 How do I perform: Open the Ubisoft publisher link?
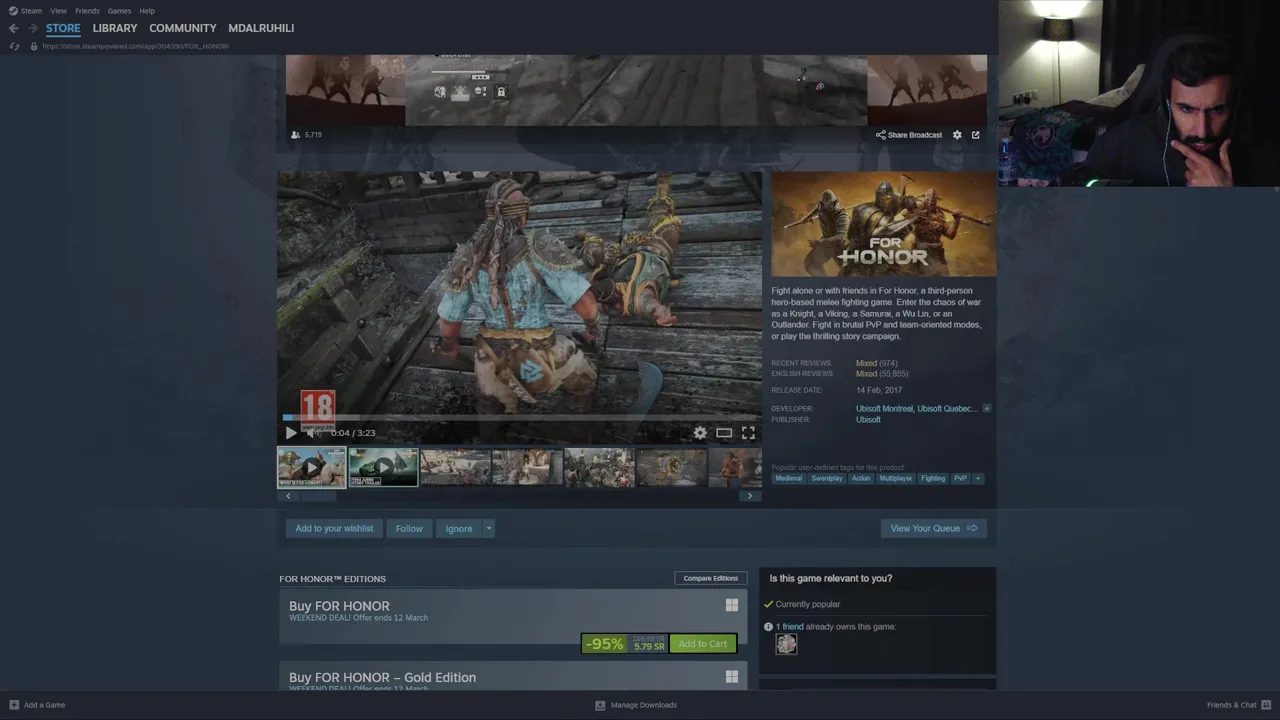pos(868,420)
